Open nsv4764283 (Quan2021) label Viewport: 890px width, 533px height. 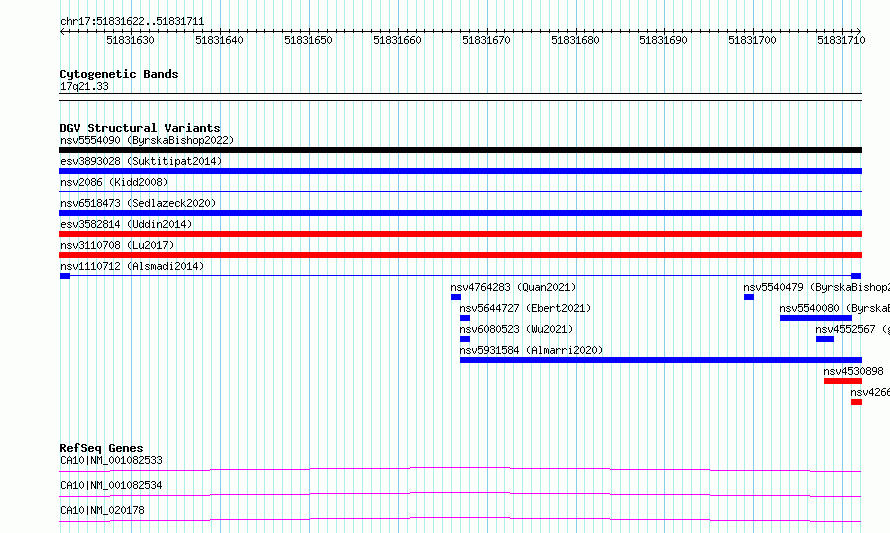513,287
